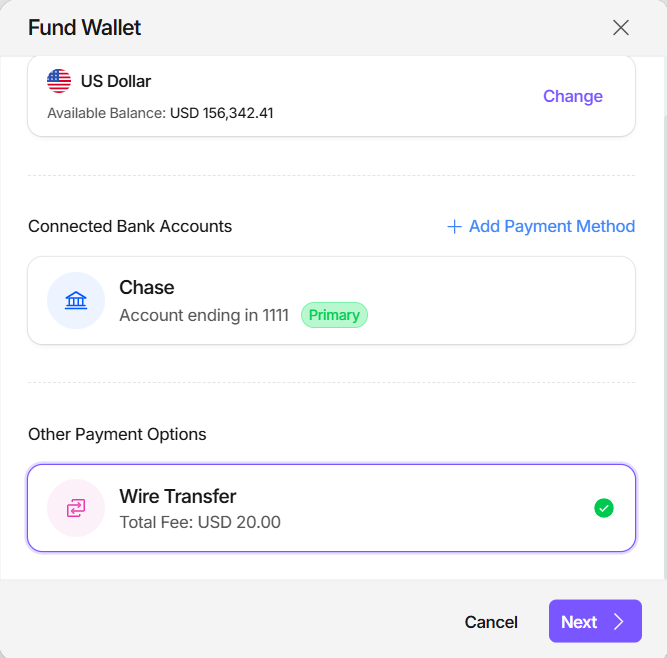Choose the Wire Transfer option title

point(178,496)
